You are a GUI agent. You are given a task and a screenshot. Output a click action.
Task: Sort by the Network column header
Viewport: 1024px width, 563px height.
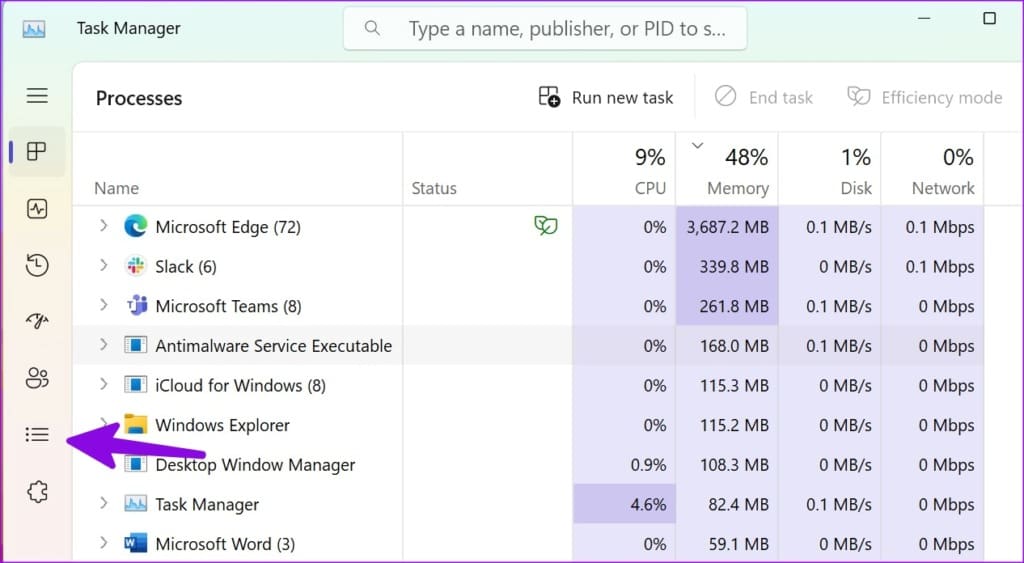[x=932, y=170]
